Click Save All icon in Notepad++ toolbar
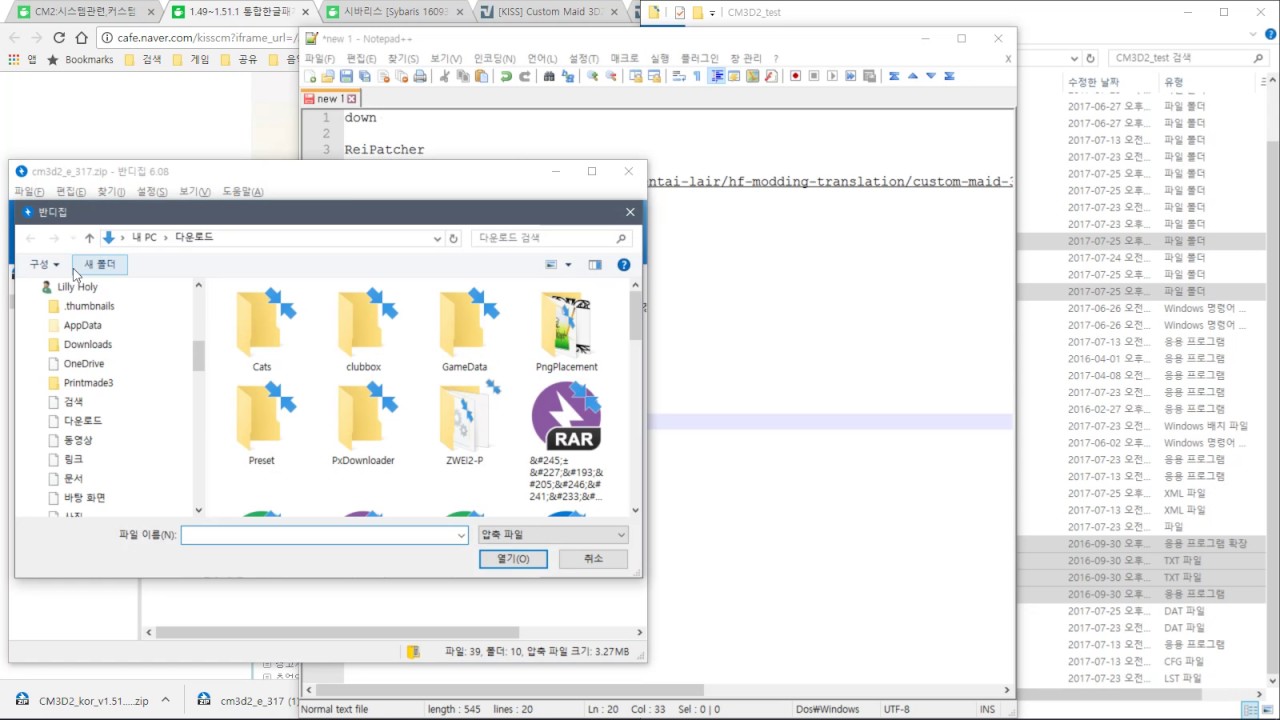 pos(365,76)
